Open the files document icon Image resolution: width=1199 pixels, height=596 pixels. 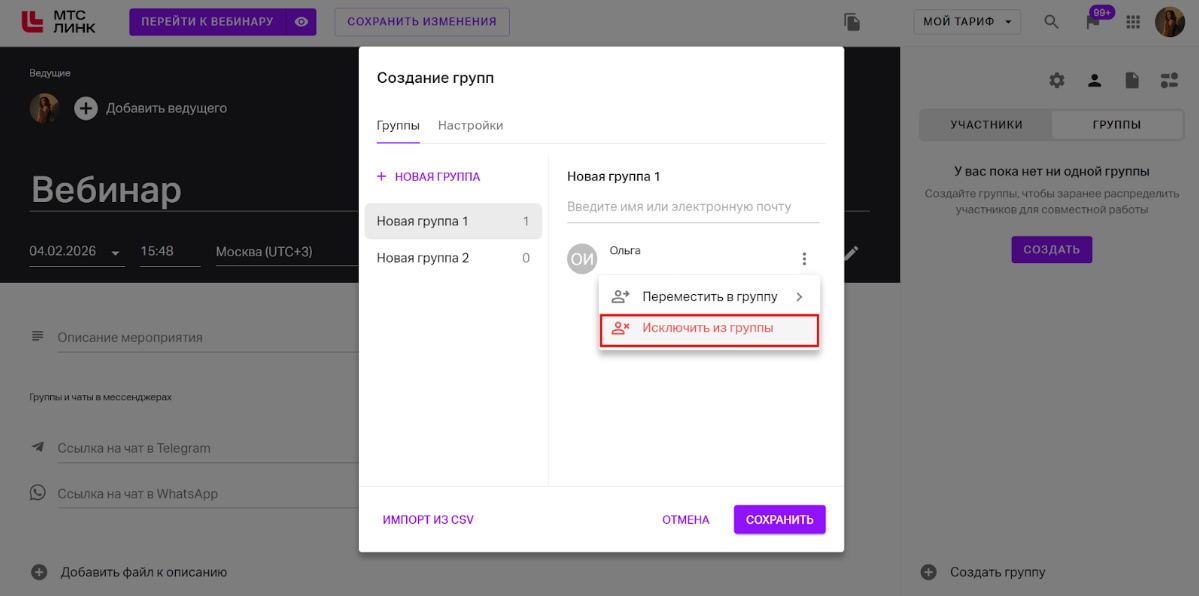pos(1132,80)
